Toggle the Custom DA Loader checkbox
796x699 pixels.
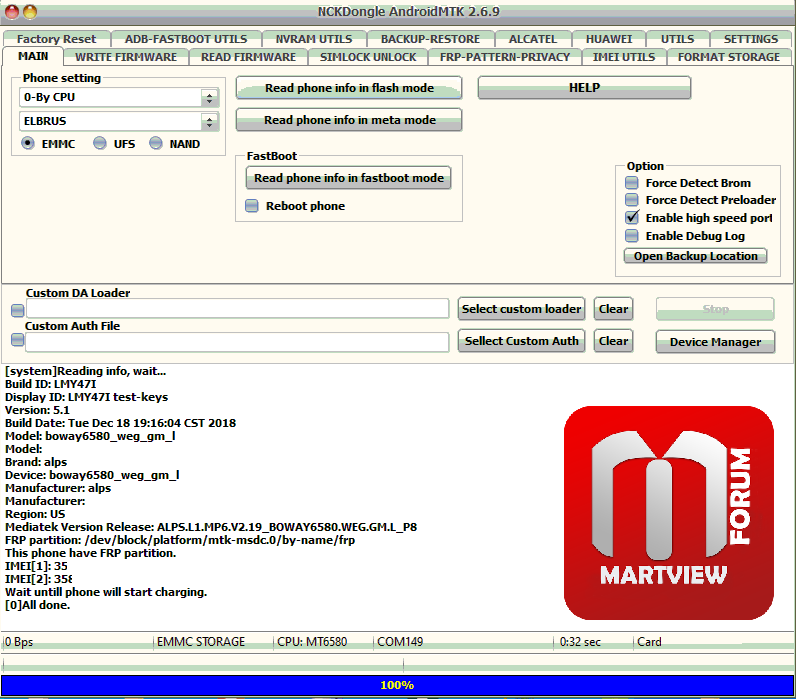point(17,310)
